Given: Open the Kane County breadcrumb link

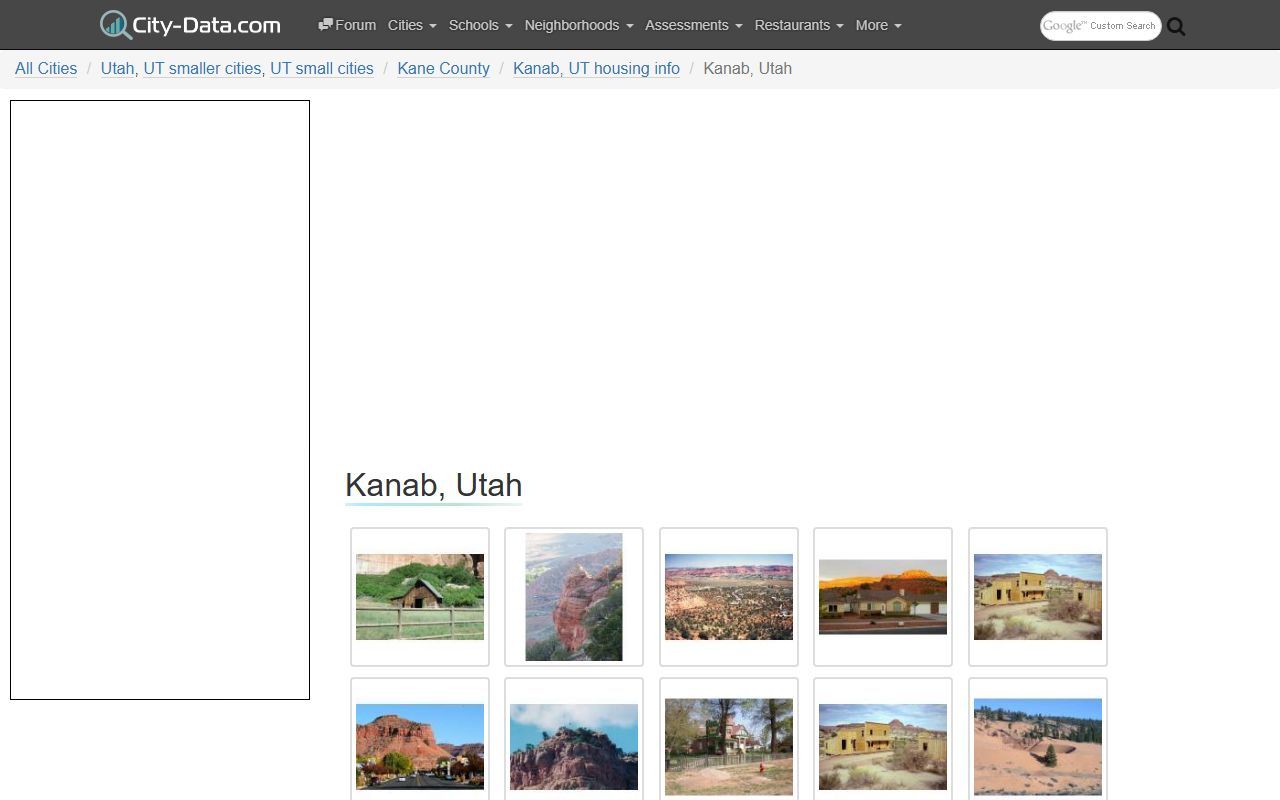Looking at the screenshot, I should click(444, 68).
